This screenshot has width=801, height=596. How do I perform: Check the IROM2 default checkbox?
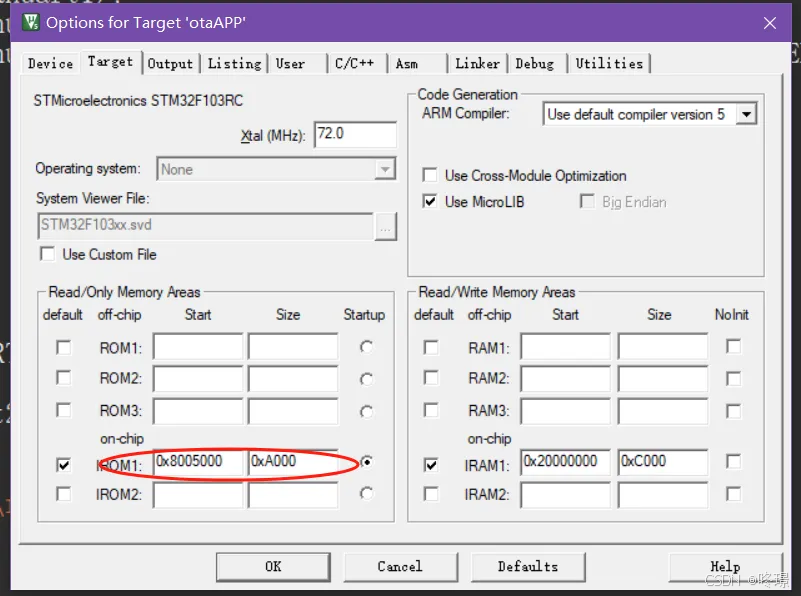click(63, 494)
